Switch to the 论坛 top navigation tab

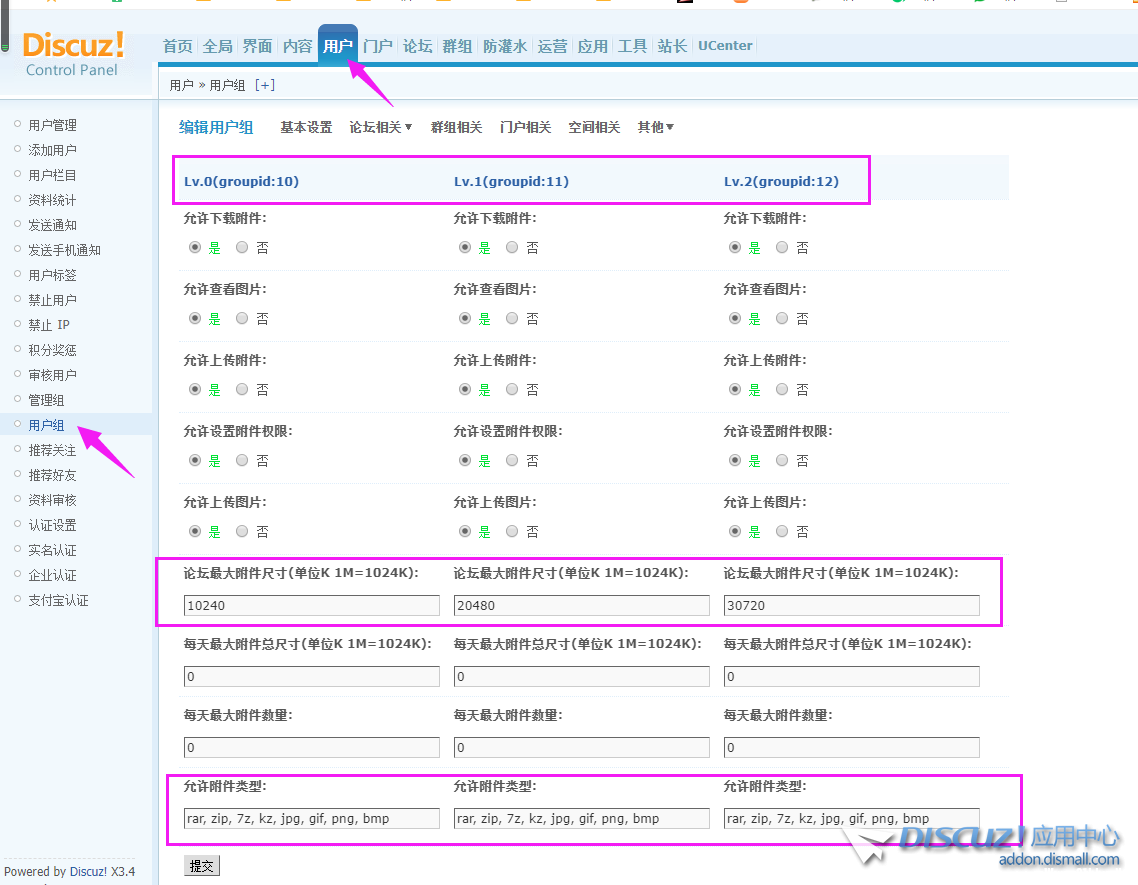click(417, 46)
